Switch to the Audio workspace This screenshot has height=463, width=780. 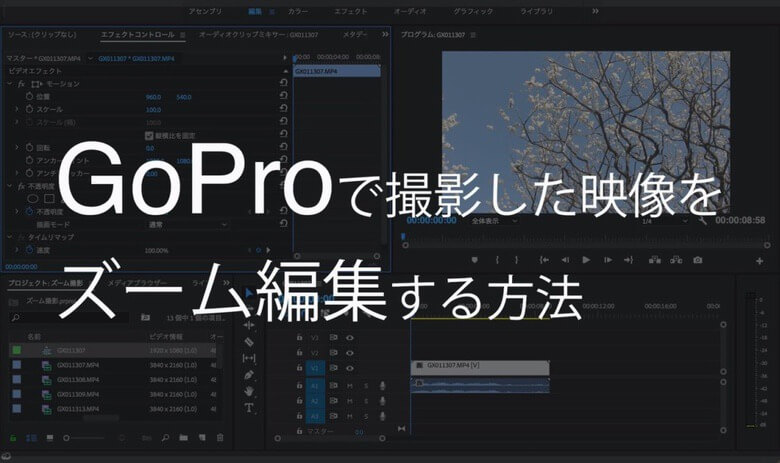pyautogui.click(x=410, y=11)
